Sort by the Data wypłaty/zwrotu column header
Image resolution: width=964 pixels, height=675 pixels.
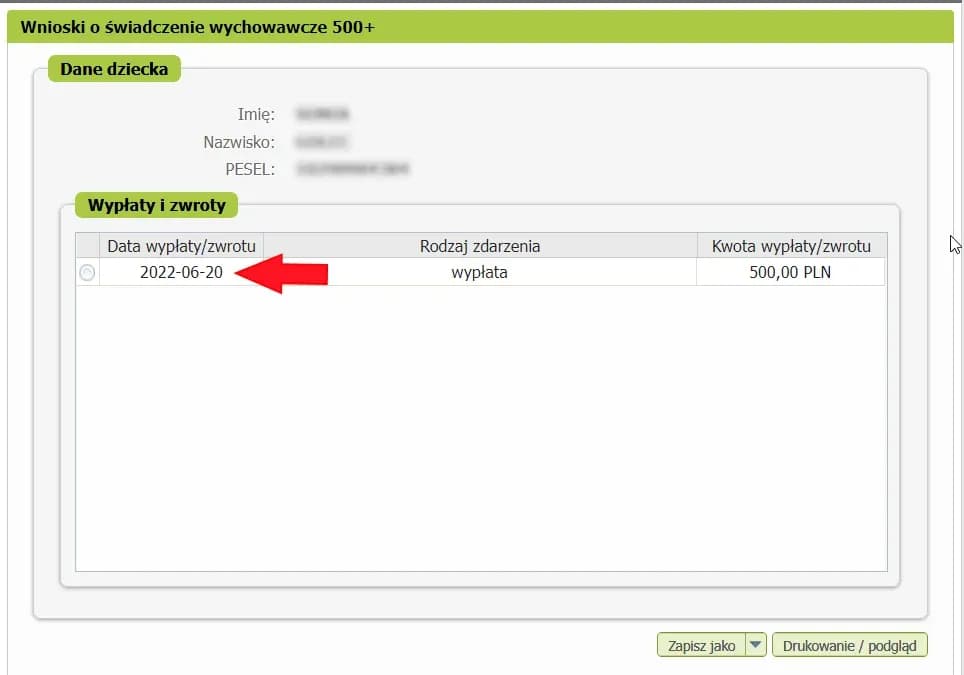181,246
